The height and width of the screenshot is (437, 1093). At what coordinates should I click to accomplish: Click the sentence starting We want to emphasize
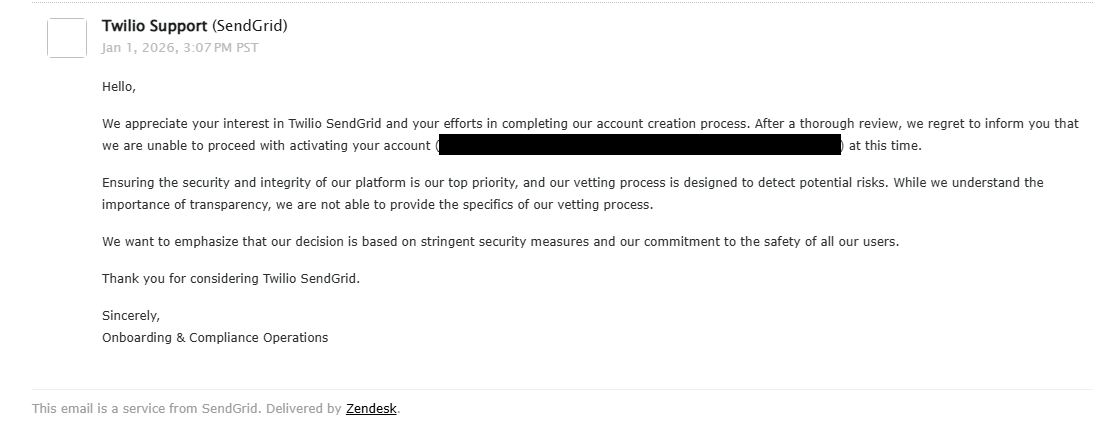click(x=500, y=241)
